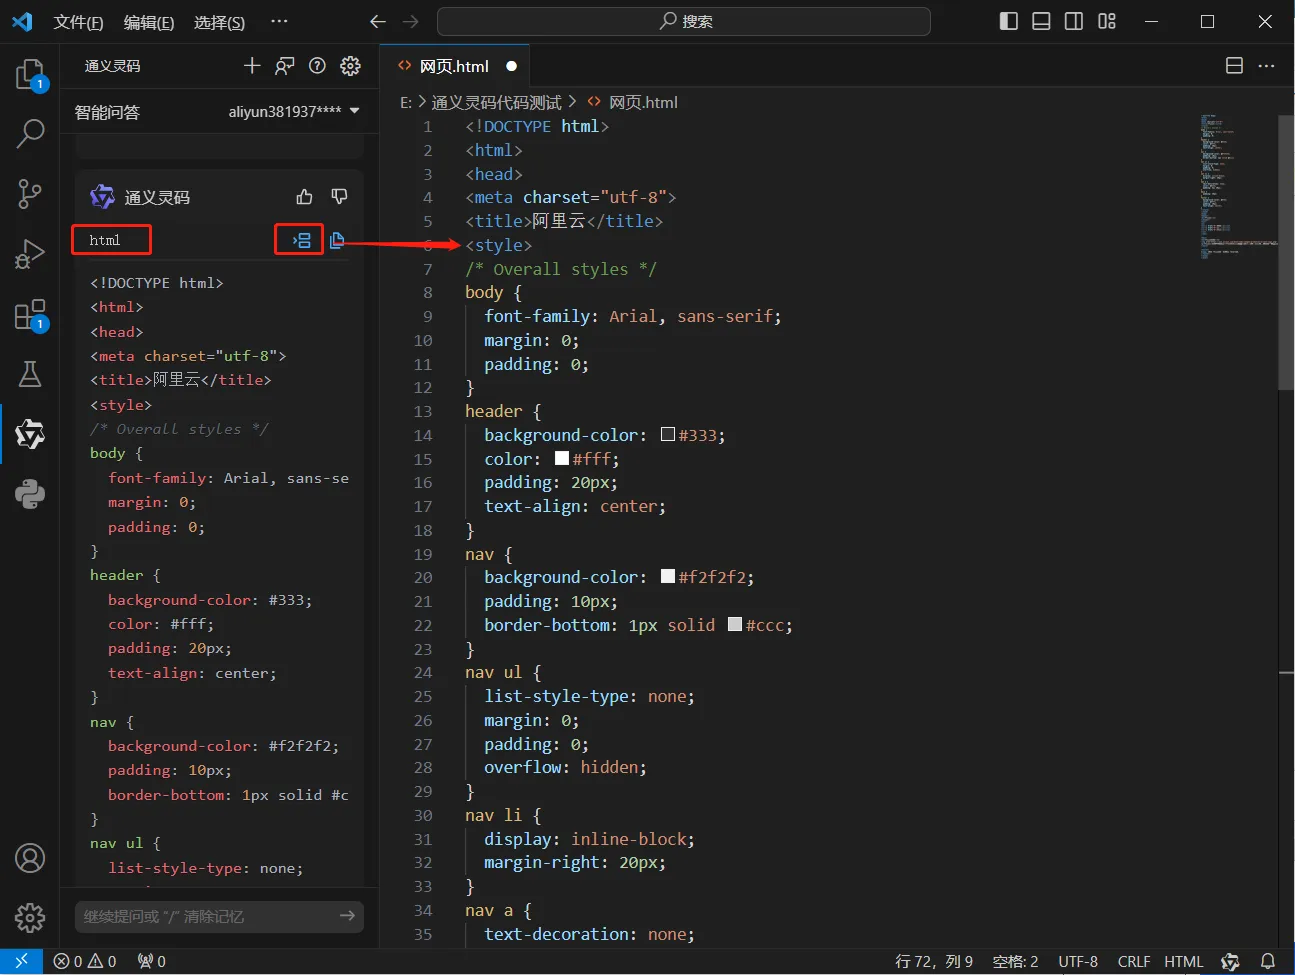Change language mode HTML

point(1183,961)
